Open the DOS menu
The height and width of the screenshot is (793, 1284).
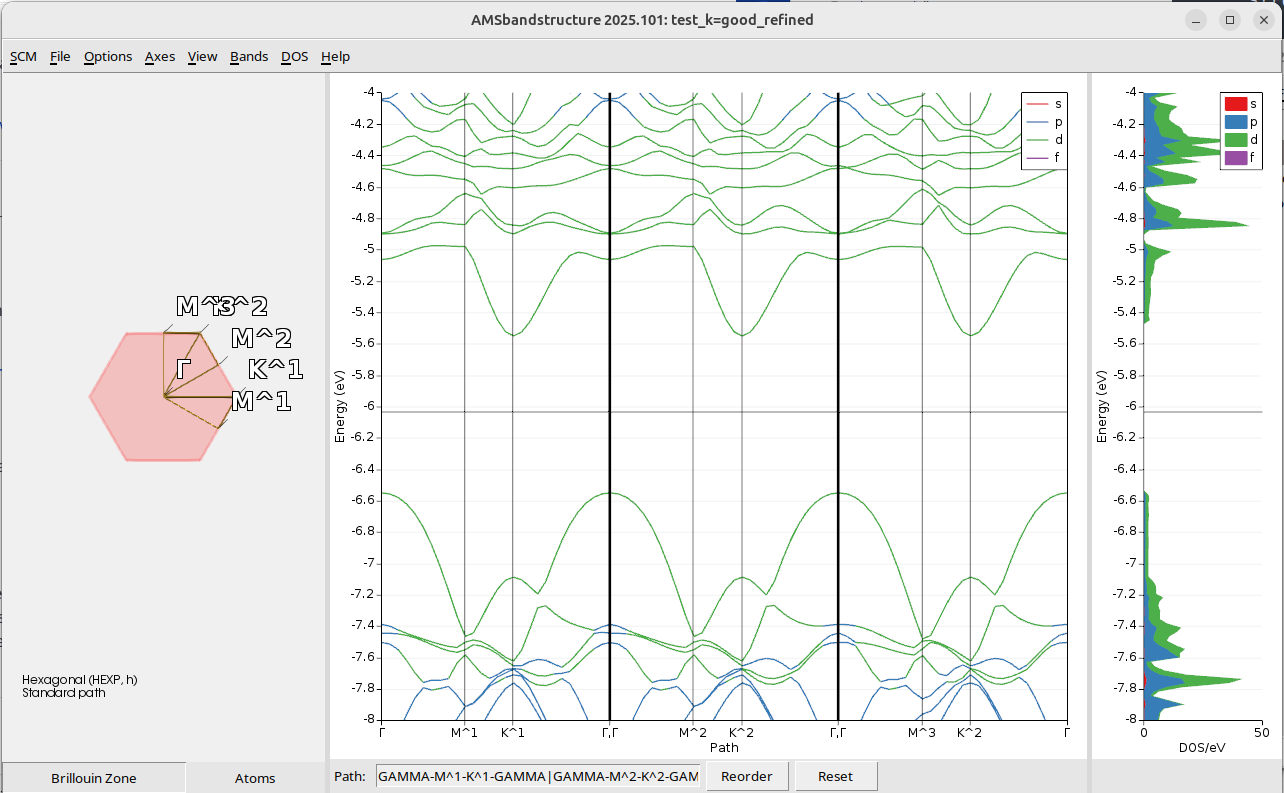pos(294,57)
